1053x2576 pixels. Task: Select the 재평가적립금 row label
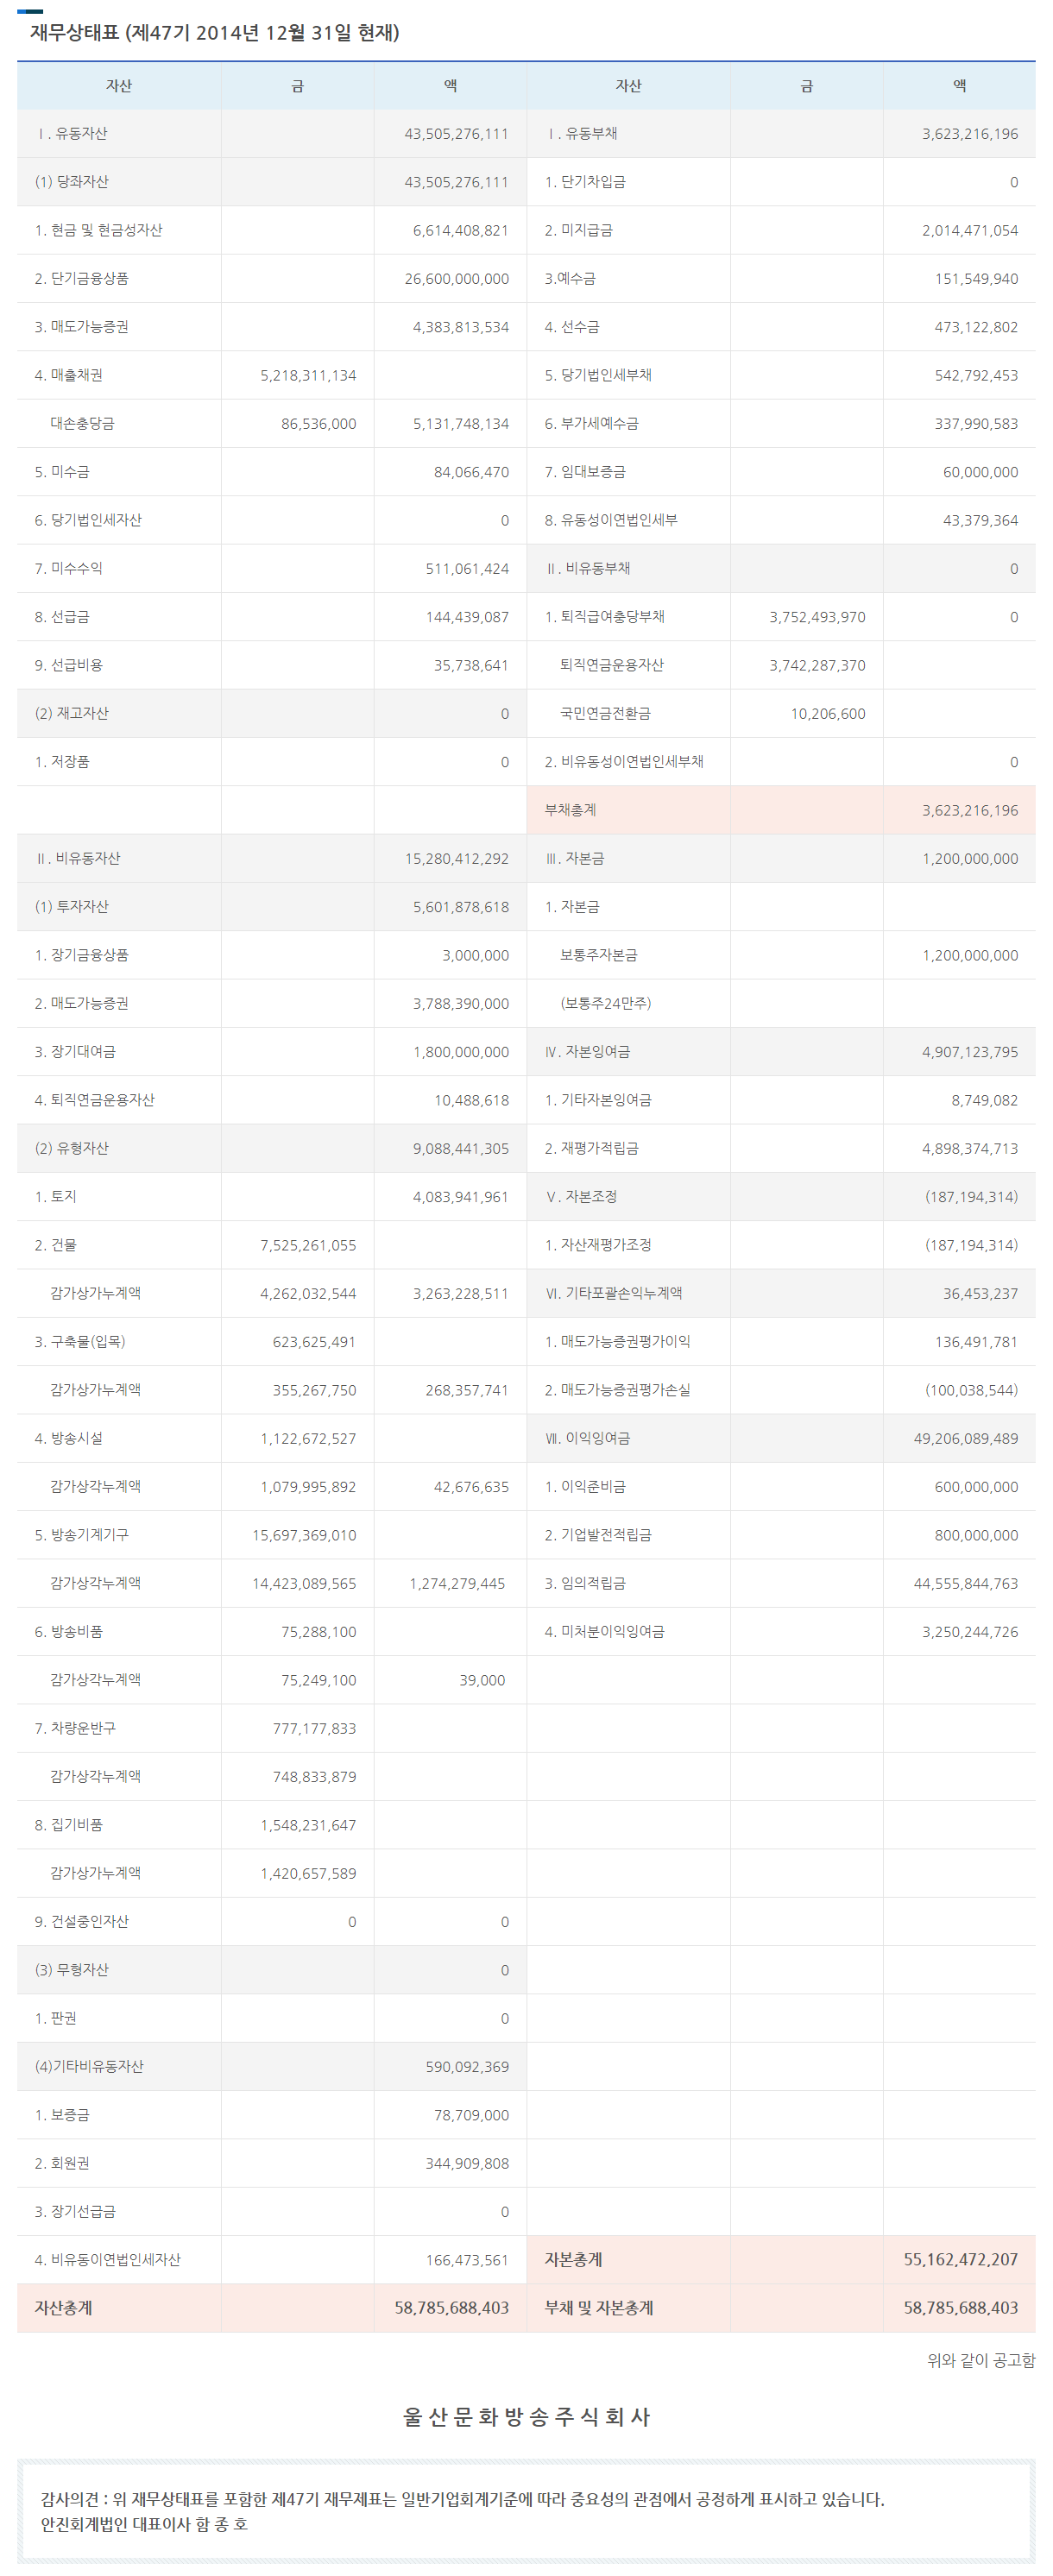pos(591,1148)
